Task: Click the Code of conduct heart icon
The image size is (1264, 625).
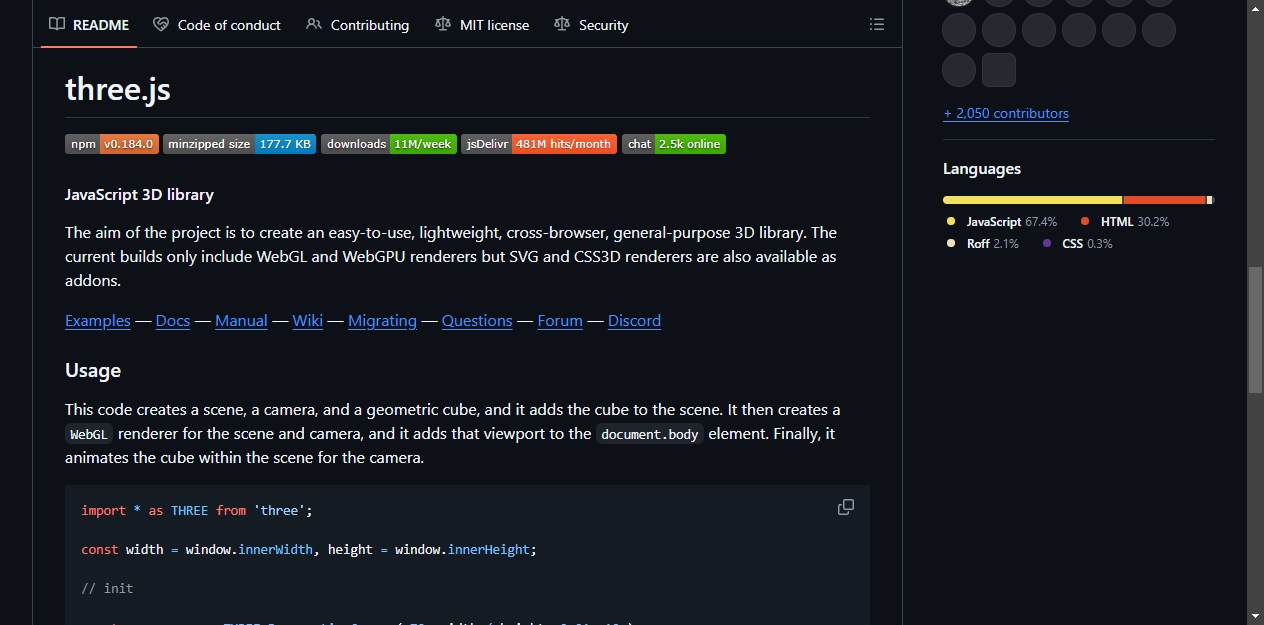Action: point(161,25)
